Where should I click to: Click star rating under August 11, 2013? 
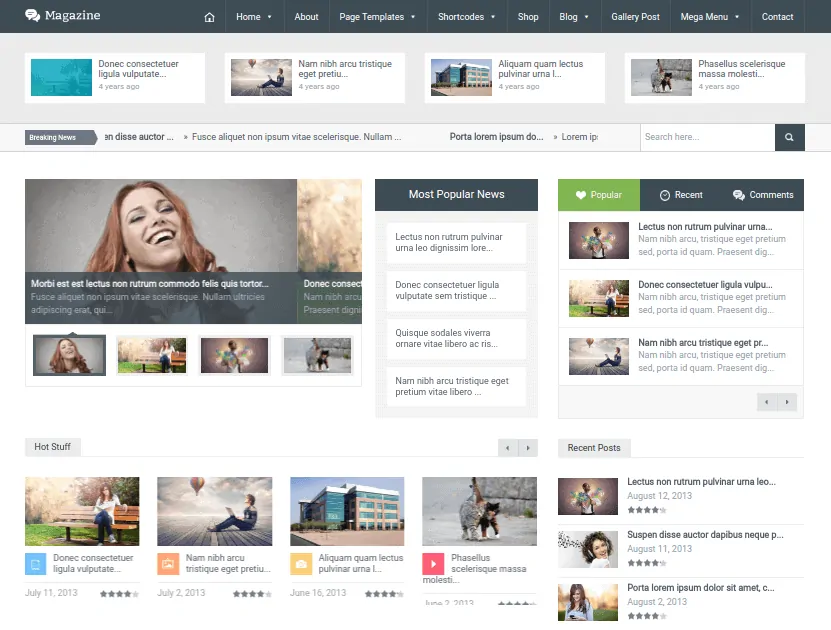(x=647, y=563)
